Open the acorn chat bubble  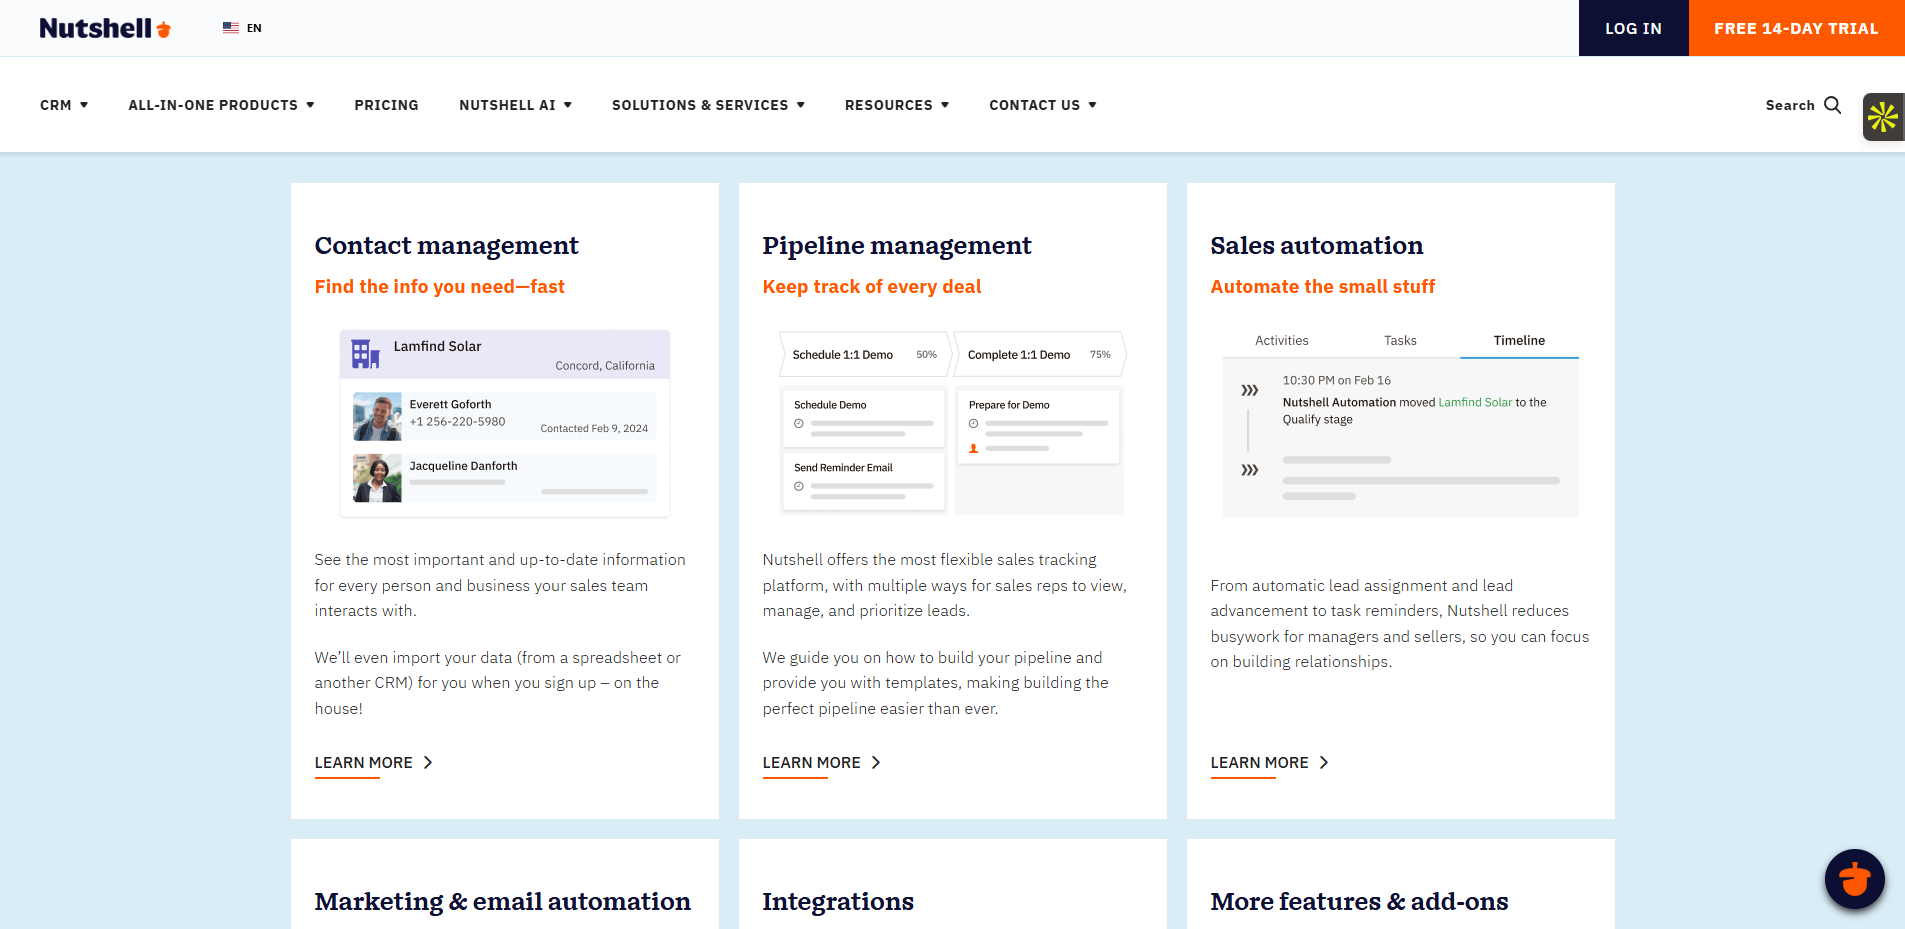pos(1854,879)
